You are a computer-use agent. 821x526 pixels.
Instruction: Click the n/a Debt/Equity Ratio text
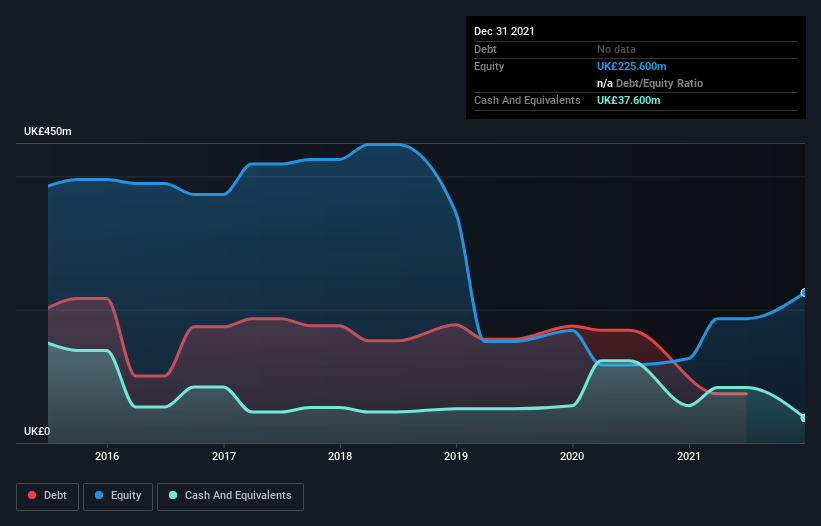650,83
